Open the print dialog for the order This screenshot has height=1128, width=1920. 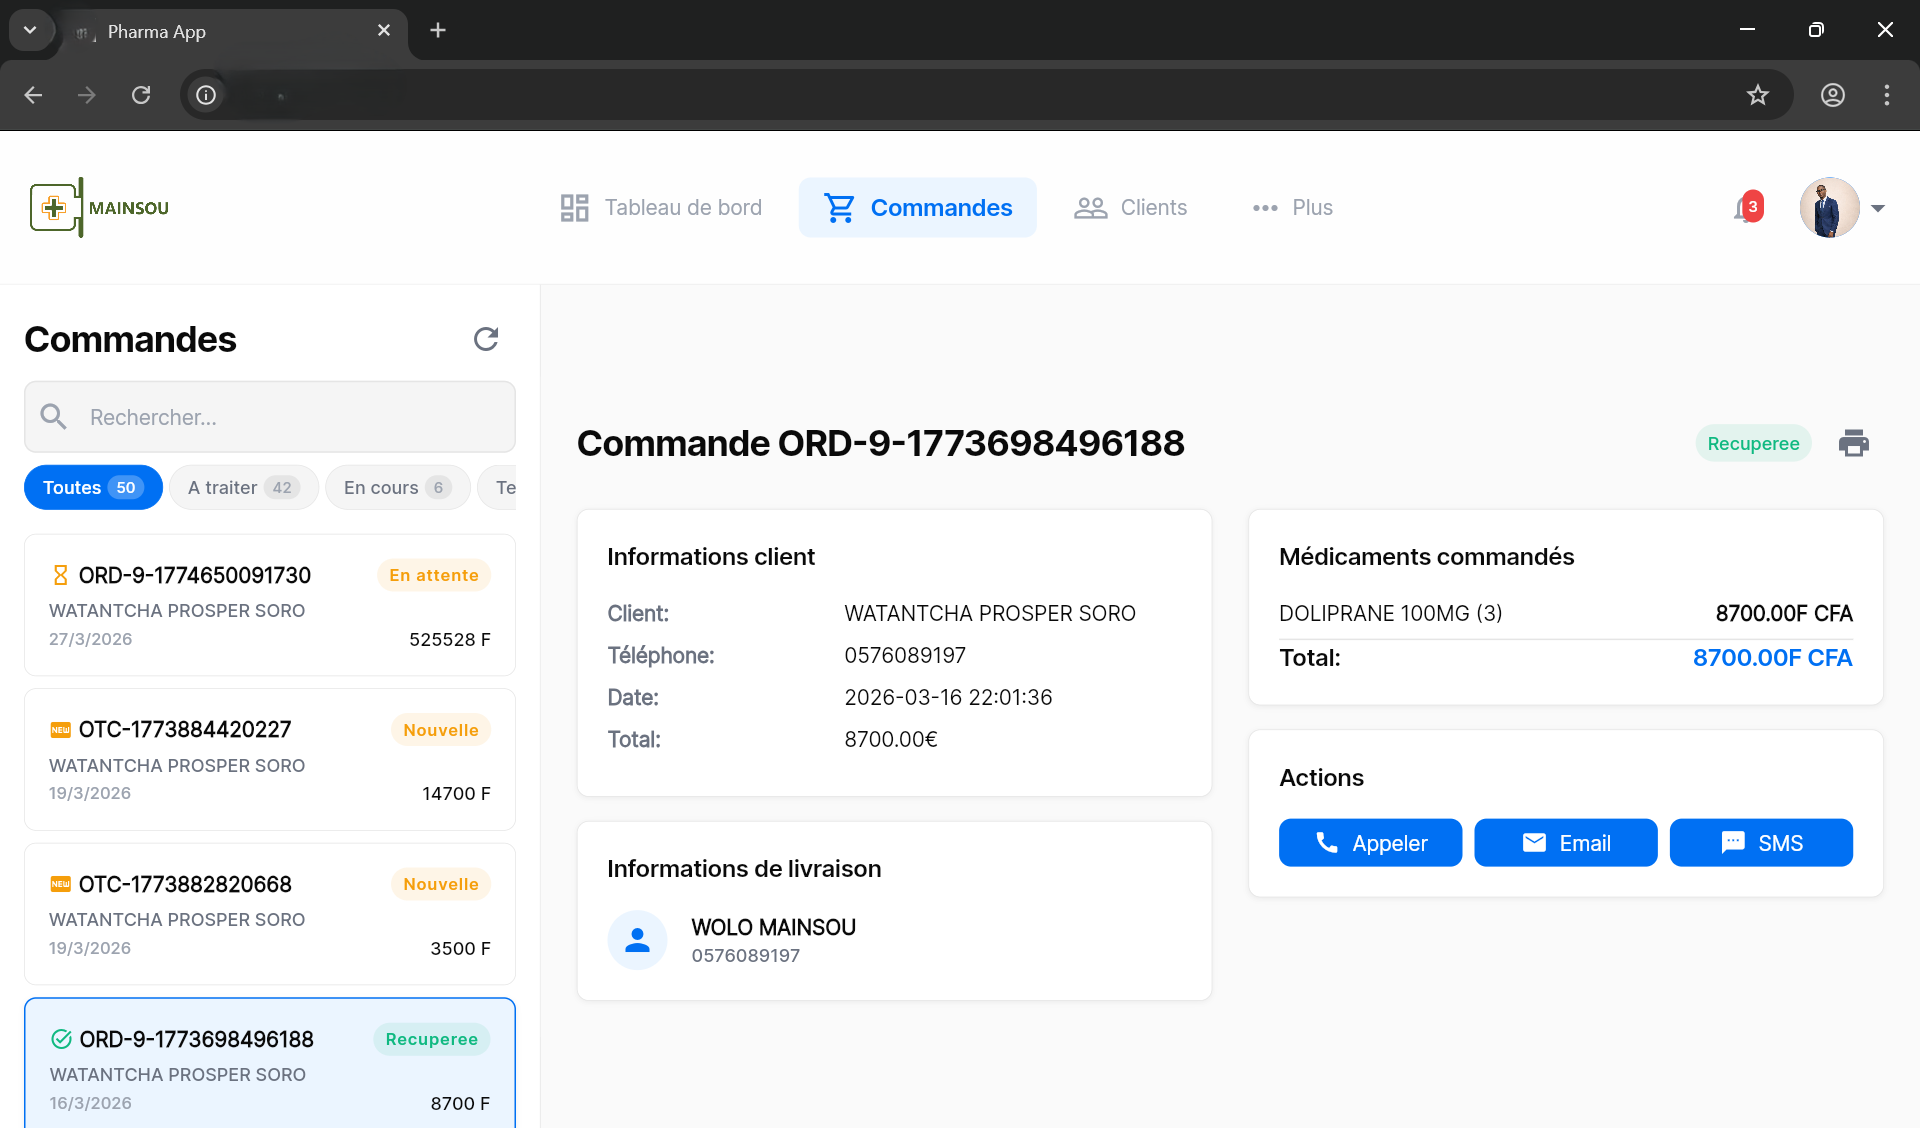(1855, 442)
